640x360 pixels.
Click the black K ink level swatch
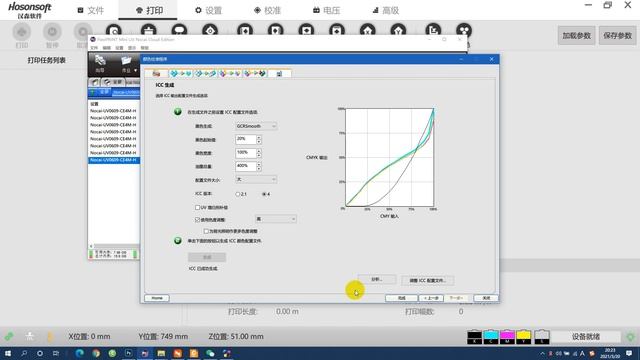tap(474, 337)
